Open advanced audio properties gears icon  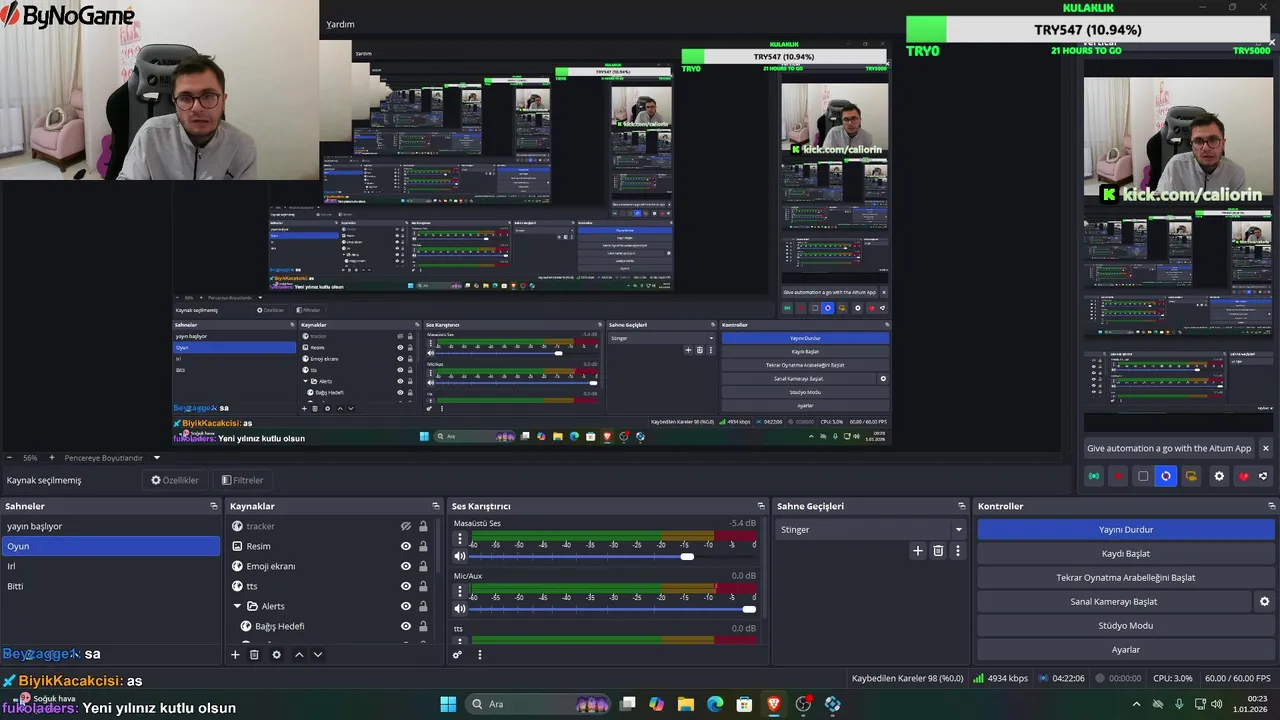[x=457, y=655]
